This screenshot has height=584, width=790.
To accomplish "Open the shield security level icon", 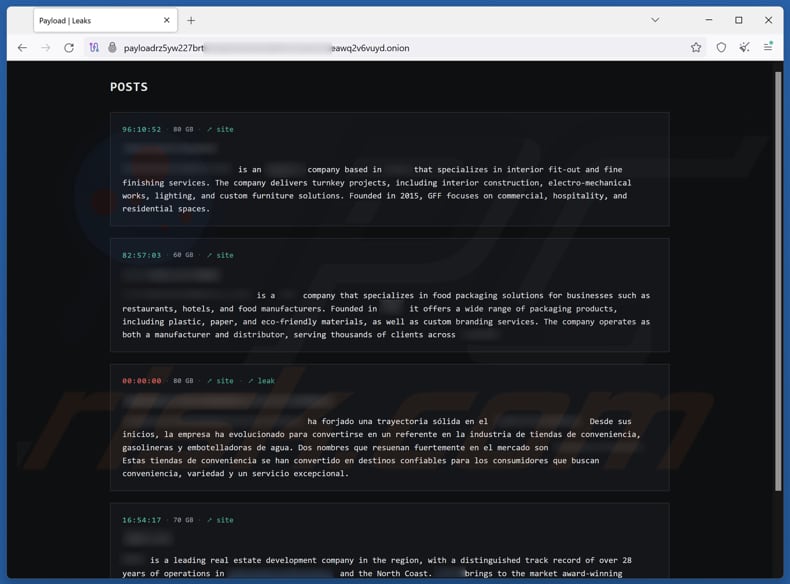I will 721,47.
